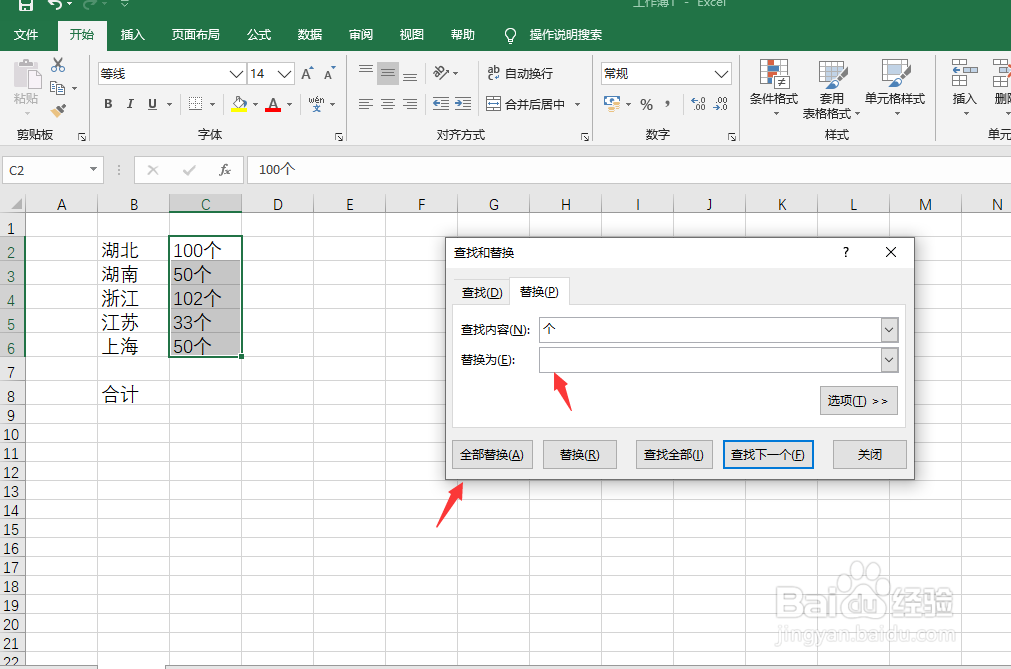1011x669 pixels.
Task: Open 替换为 history dropdown
Action: 889,360
